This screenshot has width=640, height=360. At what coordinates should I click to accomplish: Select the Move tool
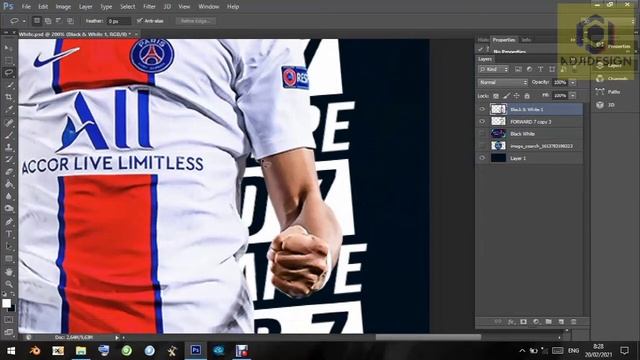(x=9, y=49)
